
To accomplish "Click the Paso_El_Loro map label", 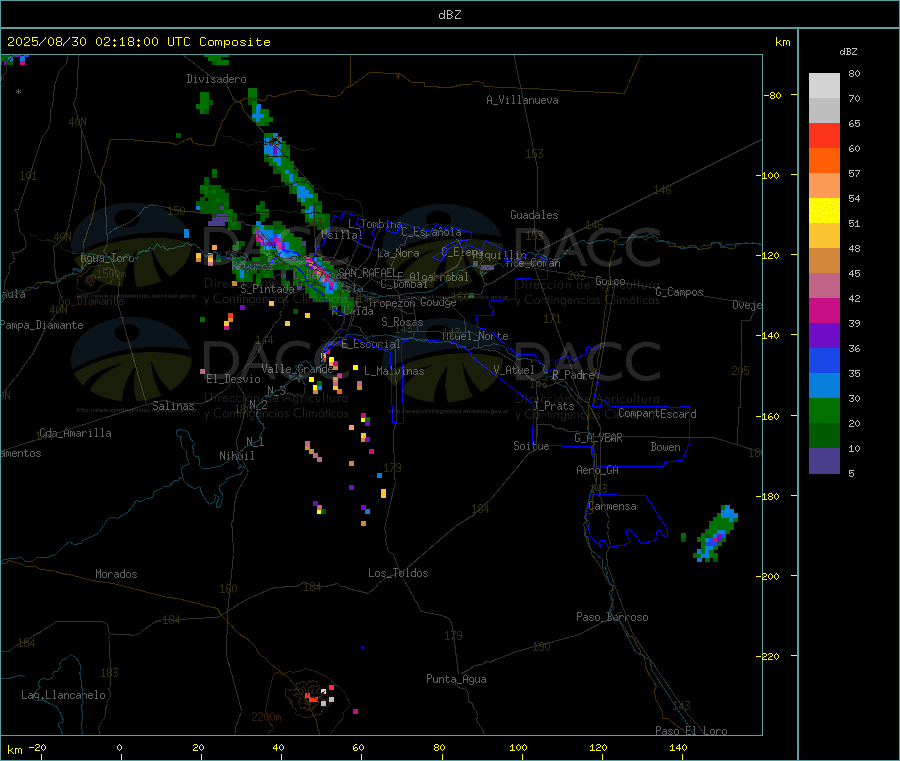I will [x=692, y=731].
